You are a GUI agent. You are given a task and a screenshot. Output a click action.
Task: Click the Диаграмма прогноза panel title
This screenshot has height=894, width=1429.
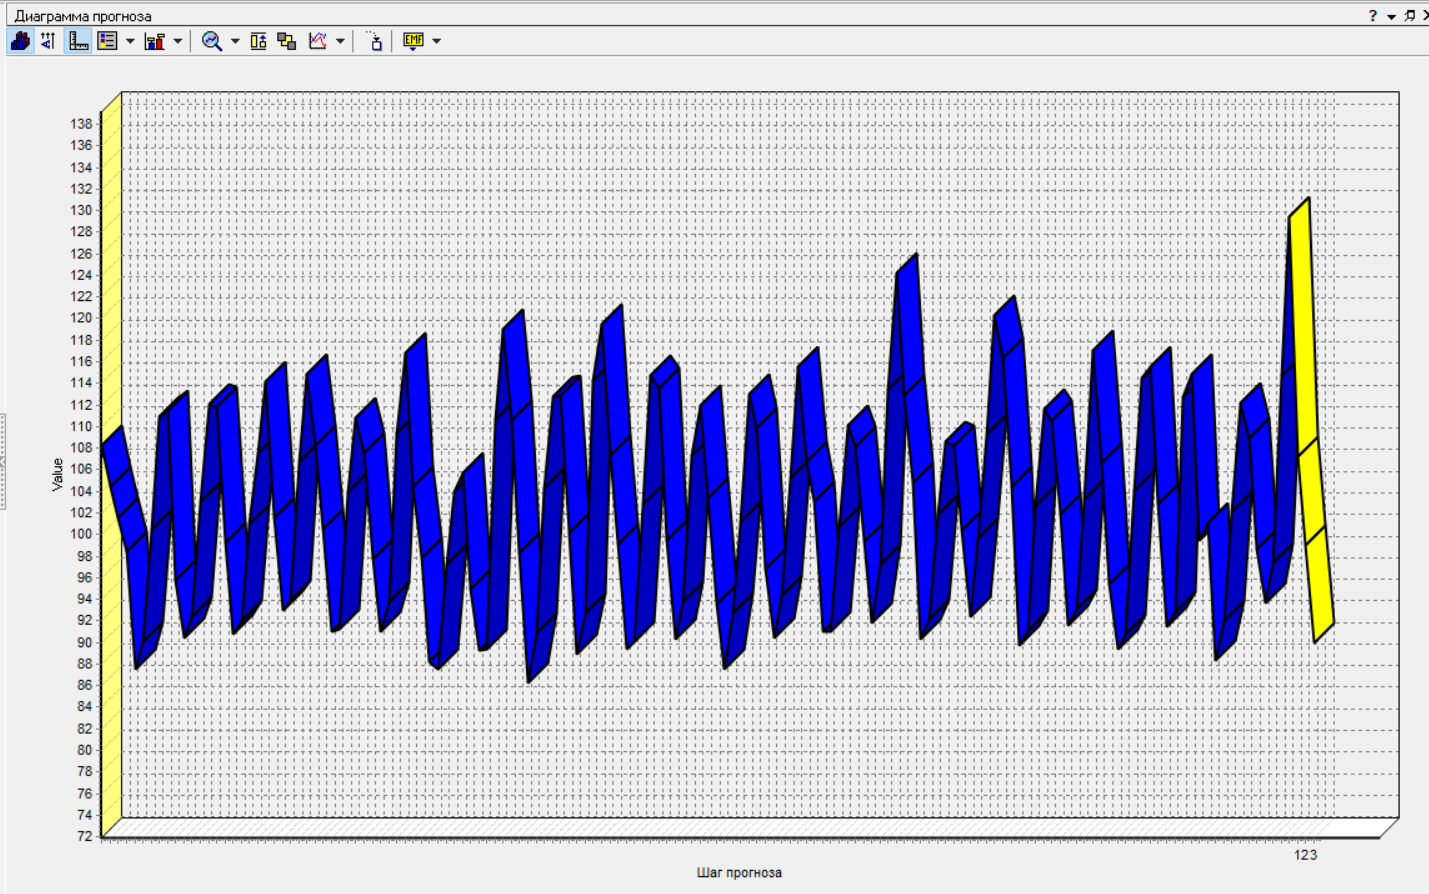(83, 16)
